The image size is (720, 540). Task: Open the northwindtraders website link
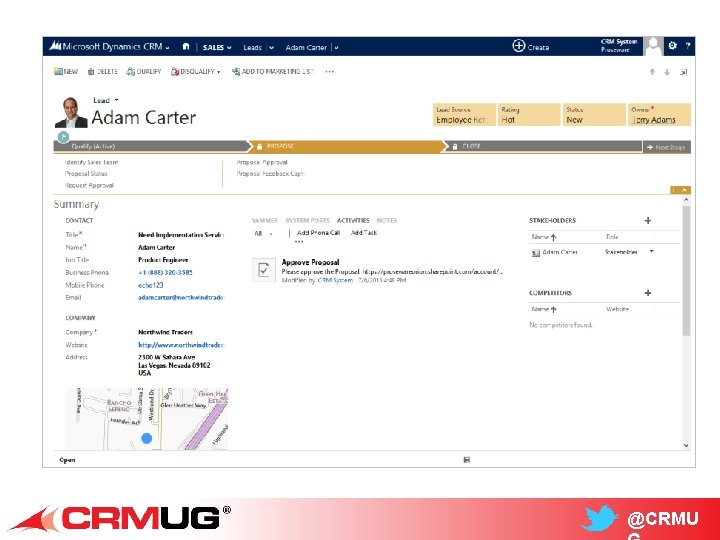coord(180,345)
